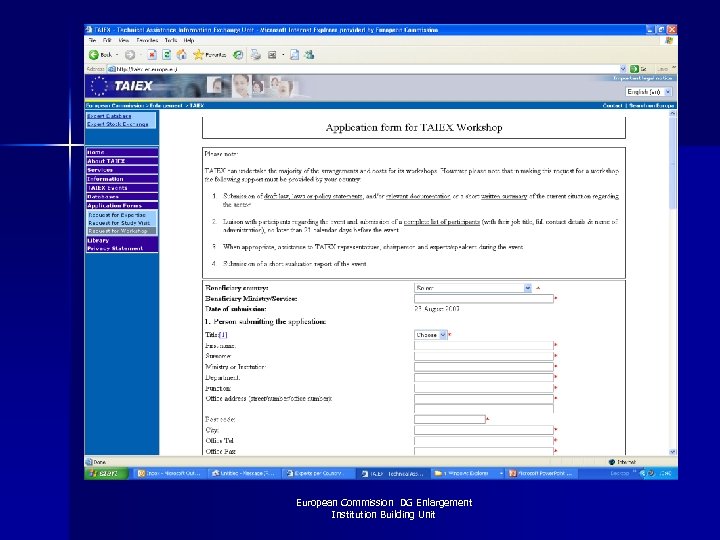This screenshot has height=540, width=720.
Task: Stop page loading with red X
Action: point(152,55)
